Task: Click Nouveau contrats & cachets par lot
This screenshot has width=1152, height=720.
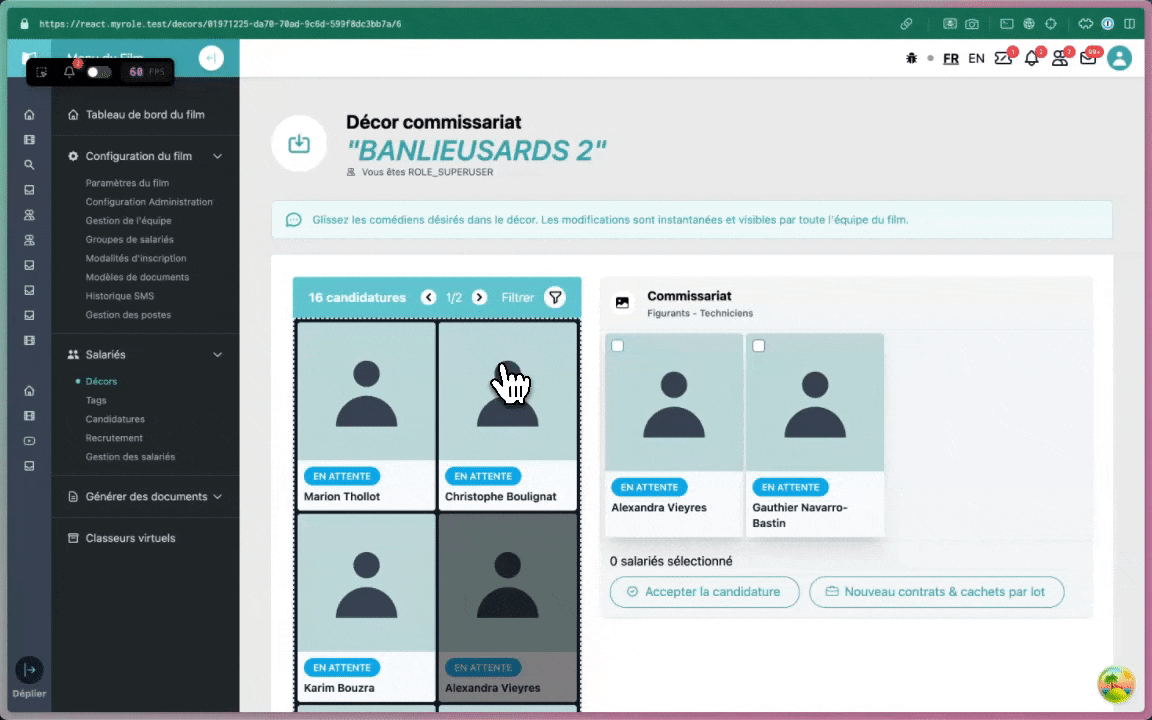Action: pyautogui.click(x=936, y=592)
